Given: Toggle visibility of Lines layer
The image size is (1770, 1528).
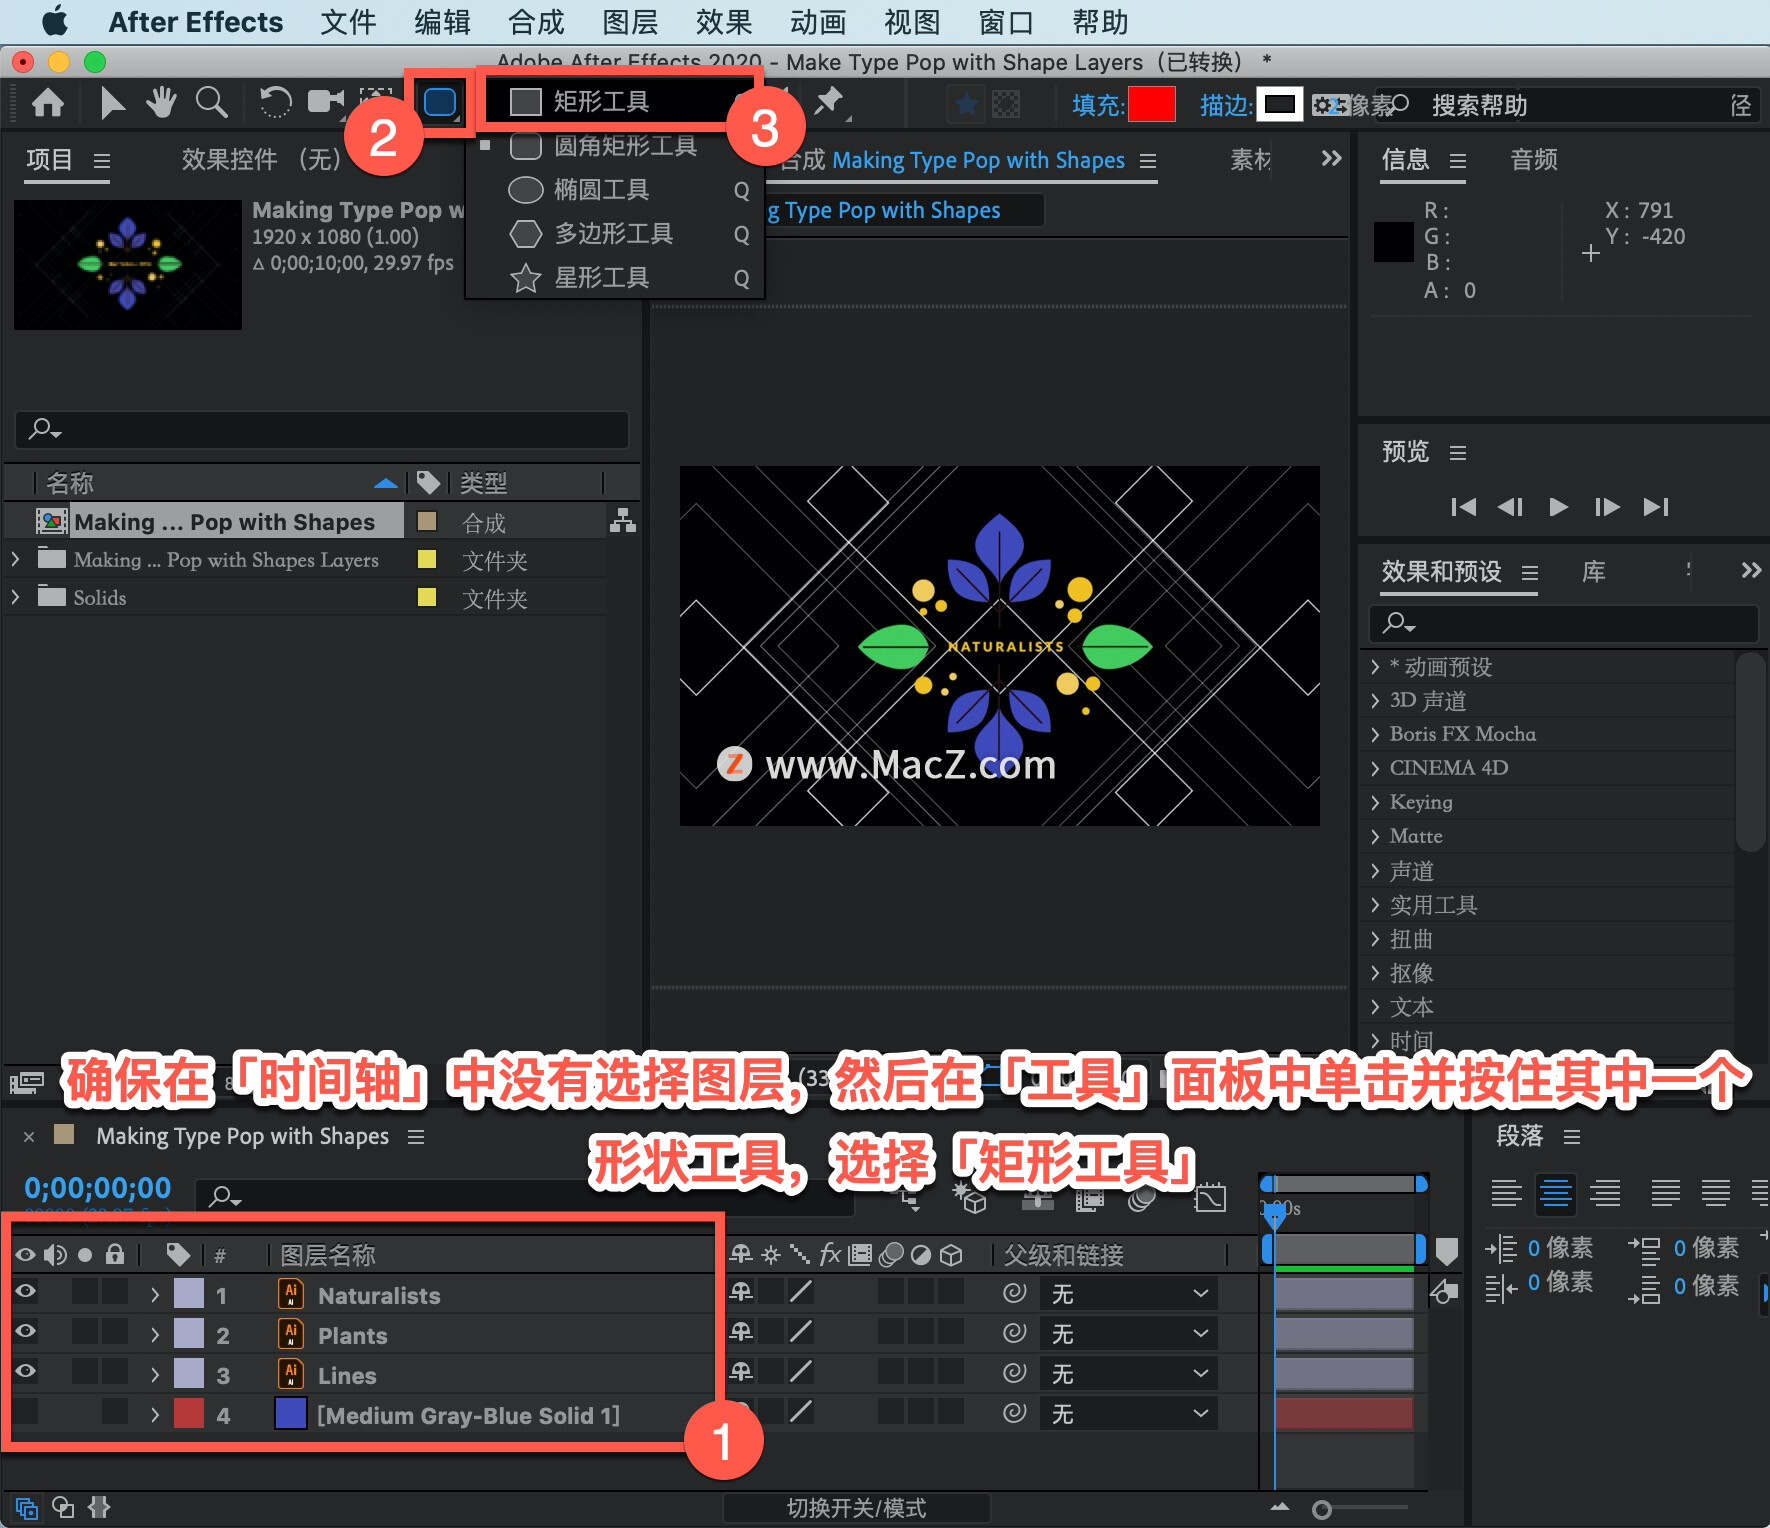Looking at the screenshot, I should pyautogui.click(x=25, y=1371).
